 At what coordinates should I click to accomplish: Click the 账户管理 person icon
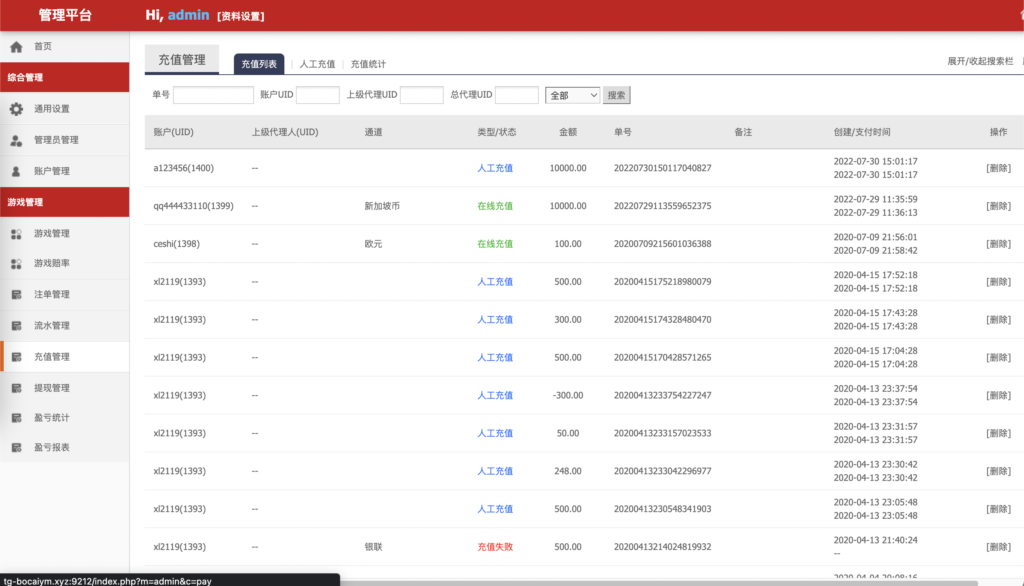point(16,171)
